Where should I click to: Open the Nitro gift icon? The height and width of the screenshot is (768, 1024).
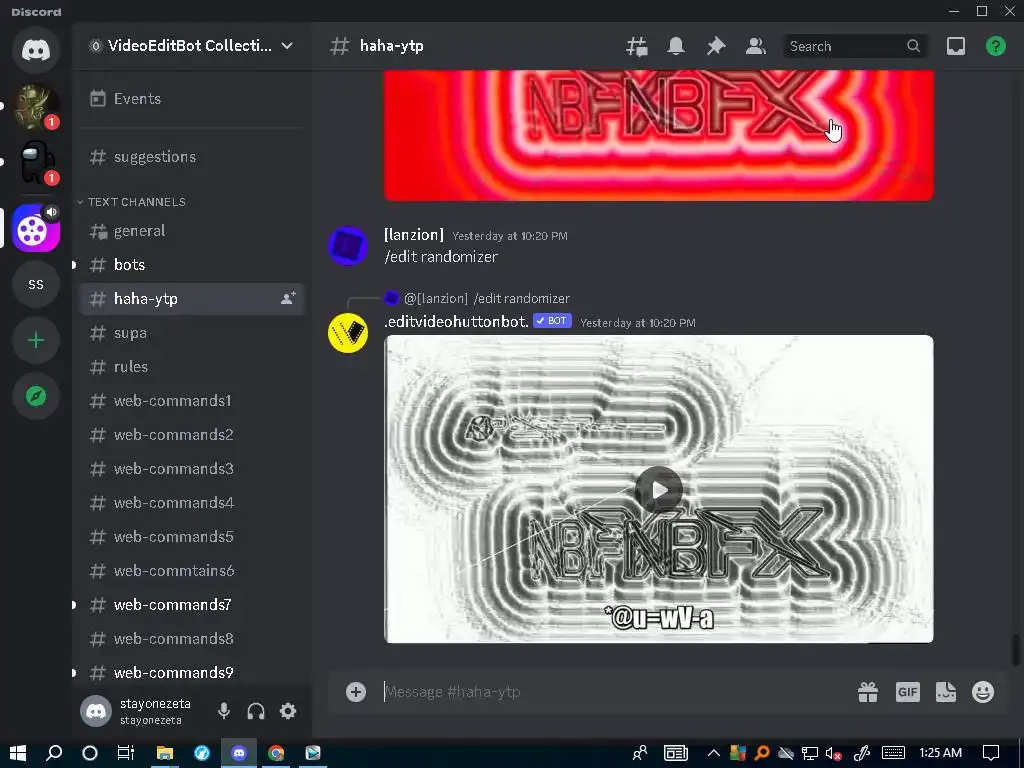868,692
